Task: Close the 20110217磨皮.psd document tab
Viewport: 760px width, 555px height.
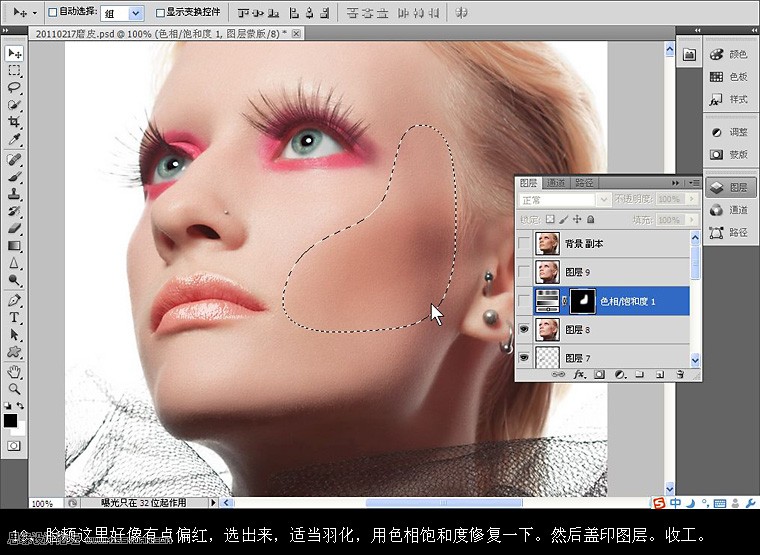Action: [x=296, y=33]
